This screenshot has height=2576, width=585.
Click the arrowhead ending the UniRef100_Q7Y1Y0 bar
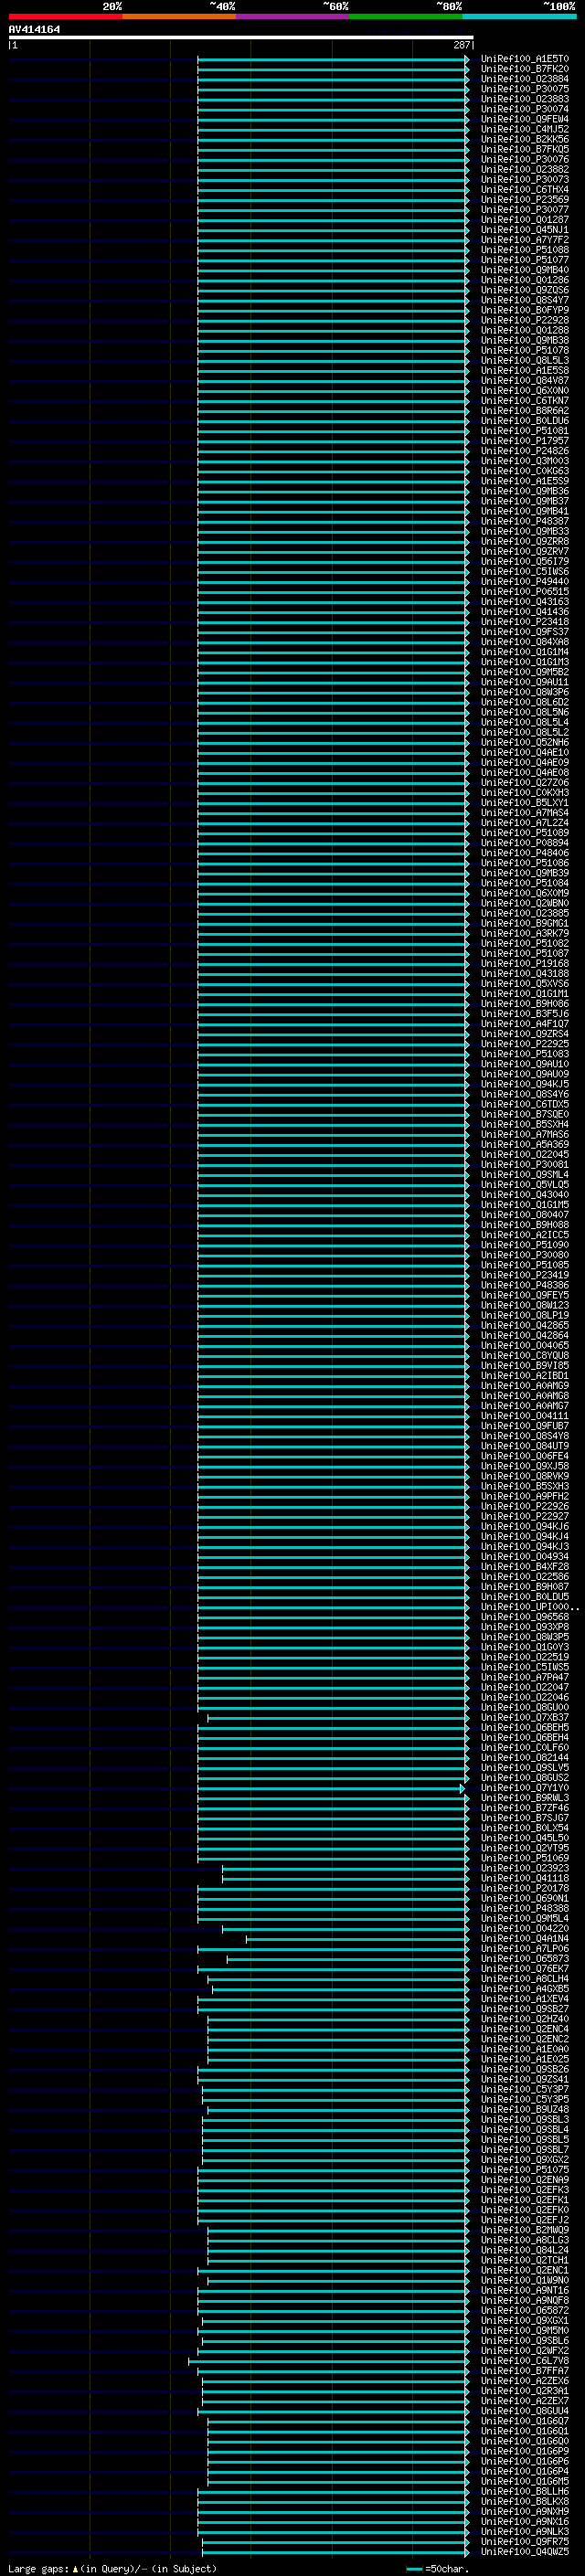click(462, 1788)
